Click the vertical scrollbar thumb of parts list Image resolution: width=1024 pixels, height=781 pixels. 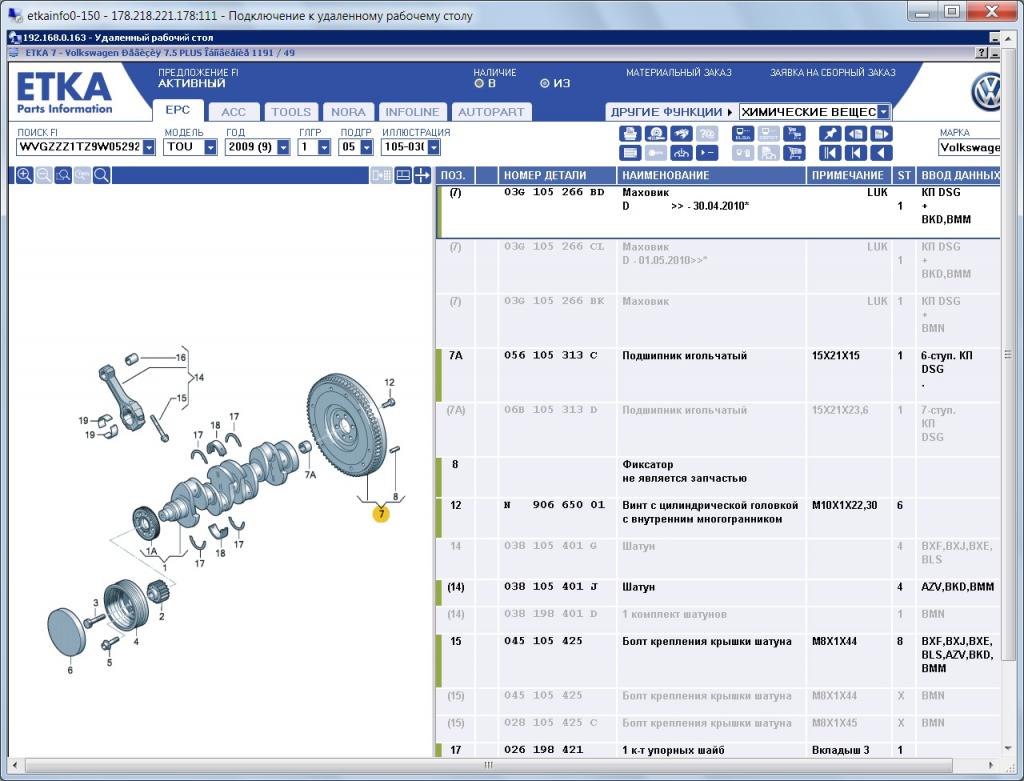(x=1008, y=355)
